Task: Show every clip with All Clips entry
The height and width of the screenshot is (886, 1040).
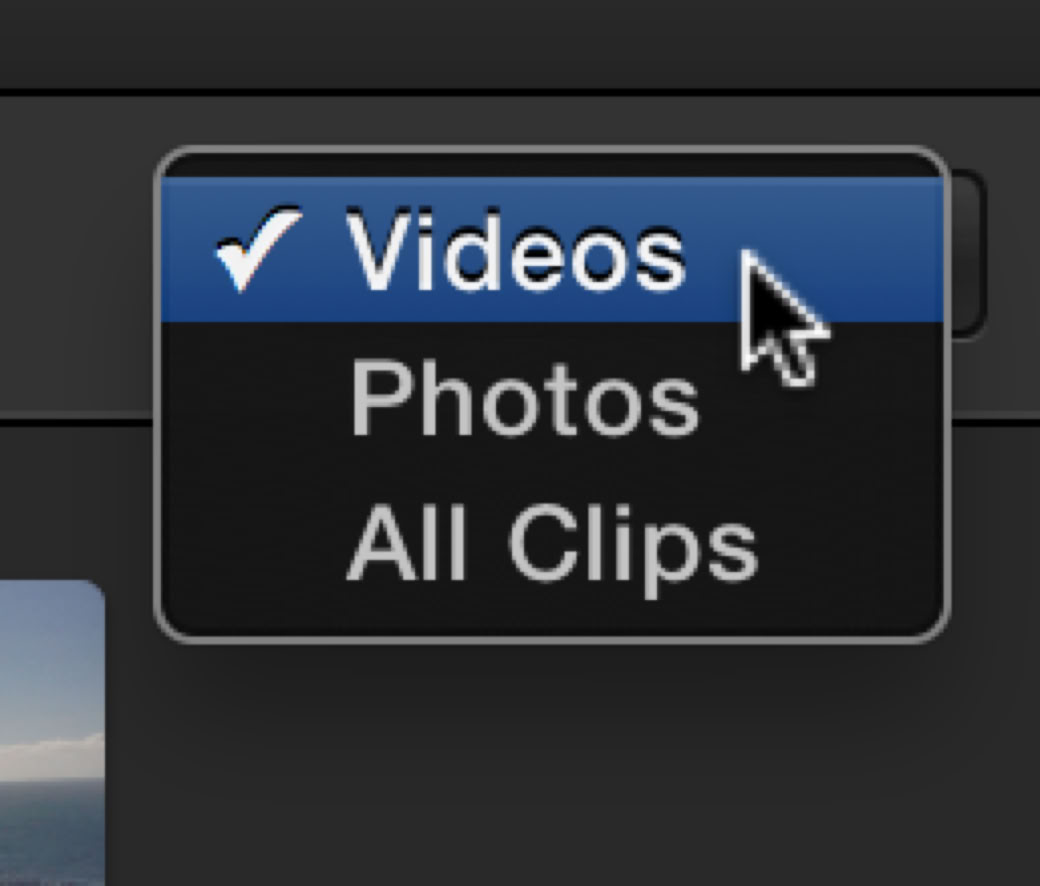Action: click(552, 545)
